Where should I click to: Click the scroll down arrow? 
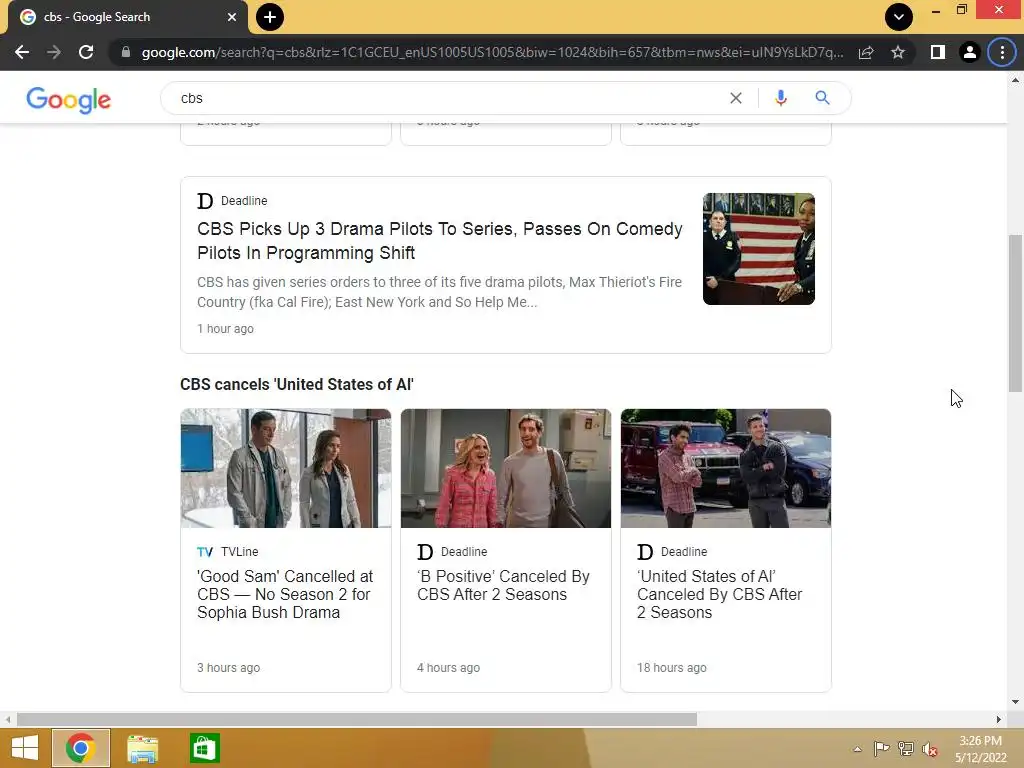click(1015, 702)
